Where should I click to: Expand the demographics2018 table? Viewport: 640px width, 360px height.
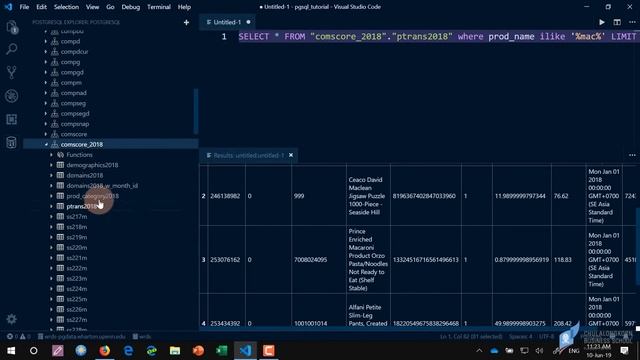51,165
